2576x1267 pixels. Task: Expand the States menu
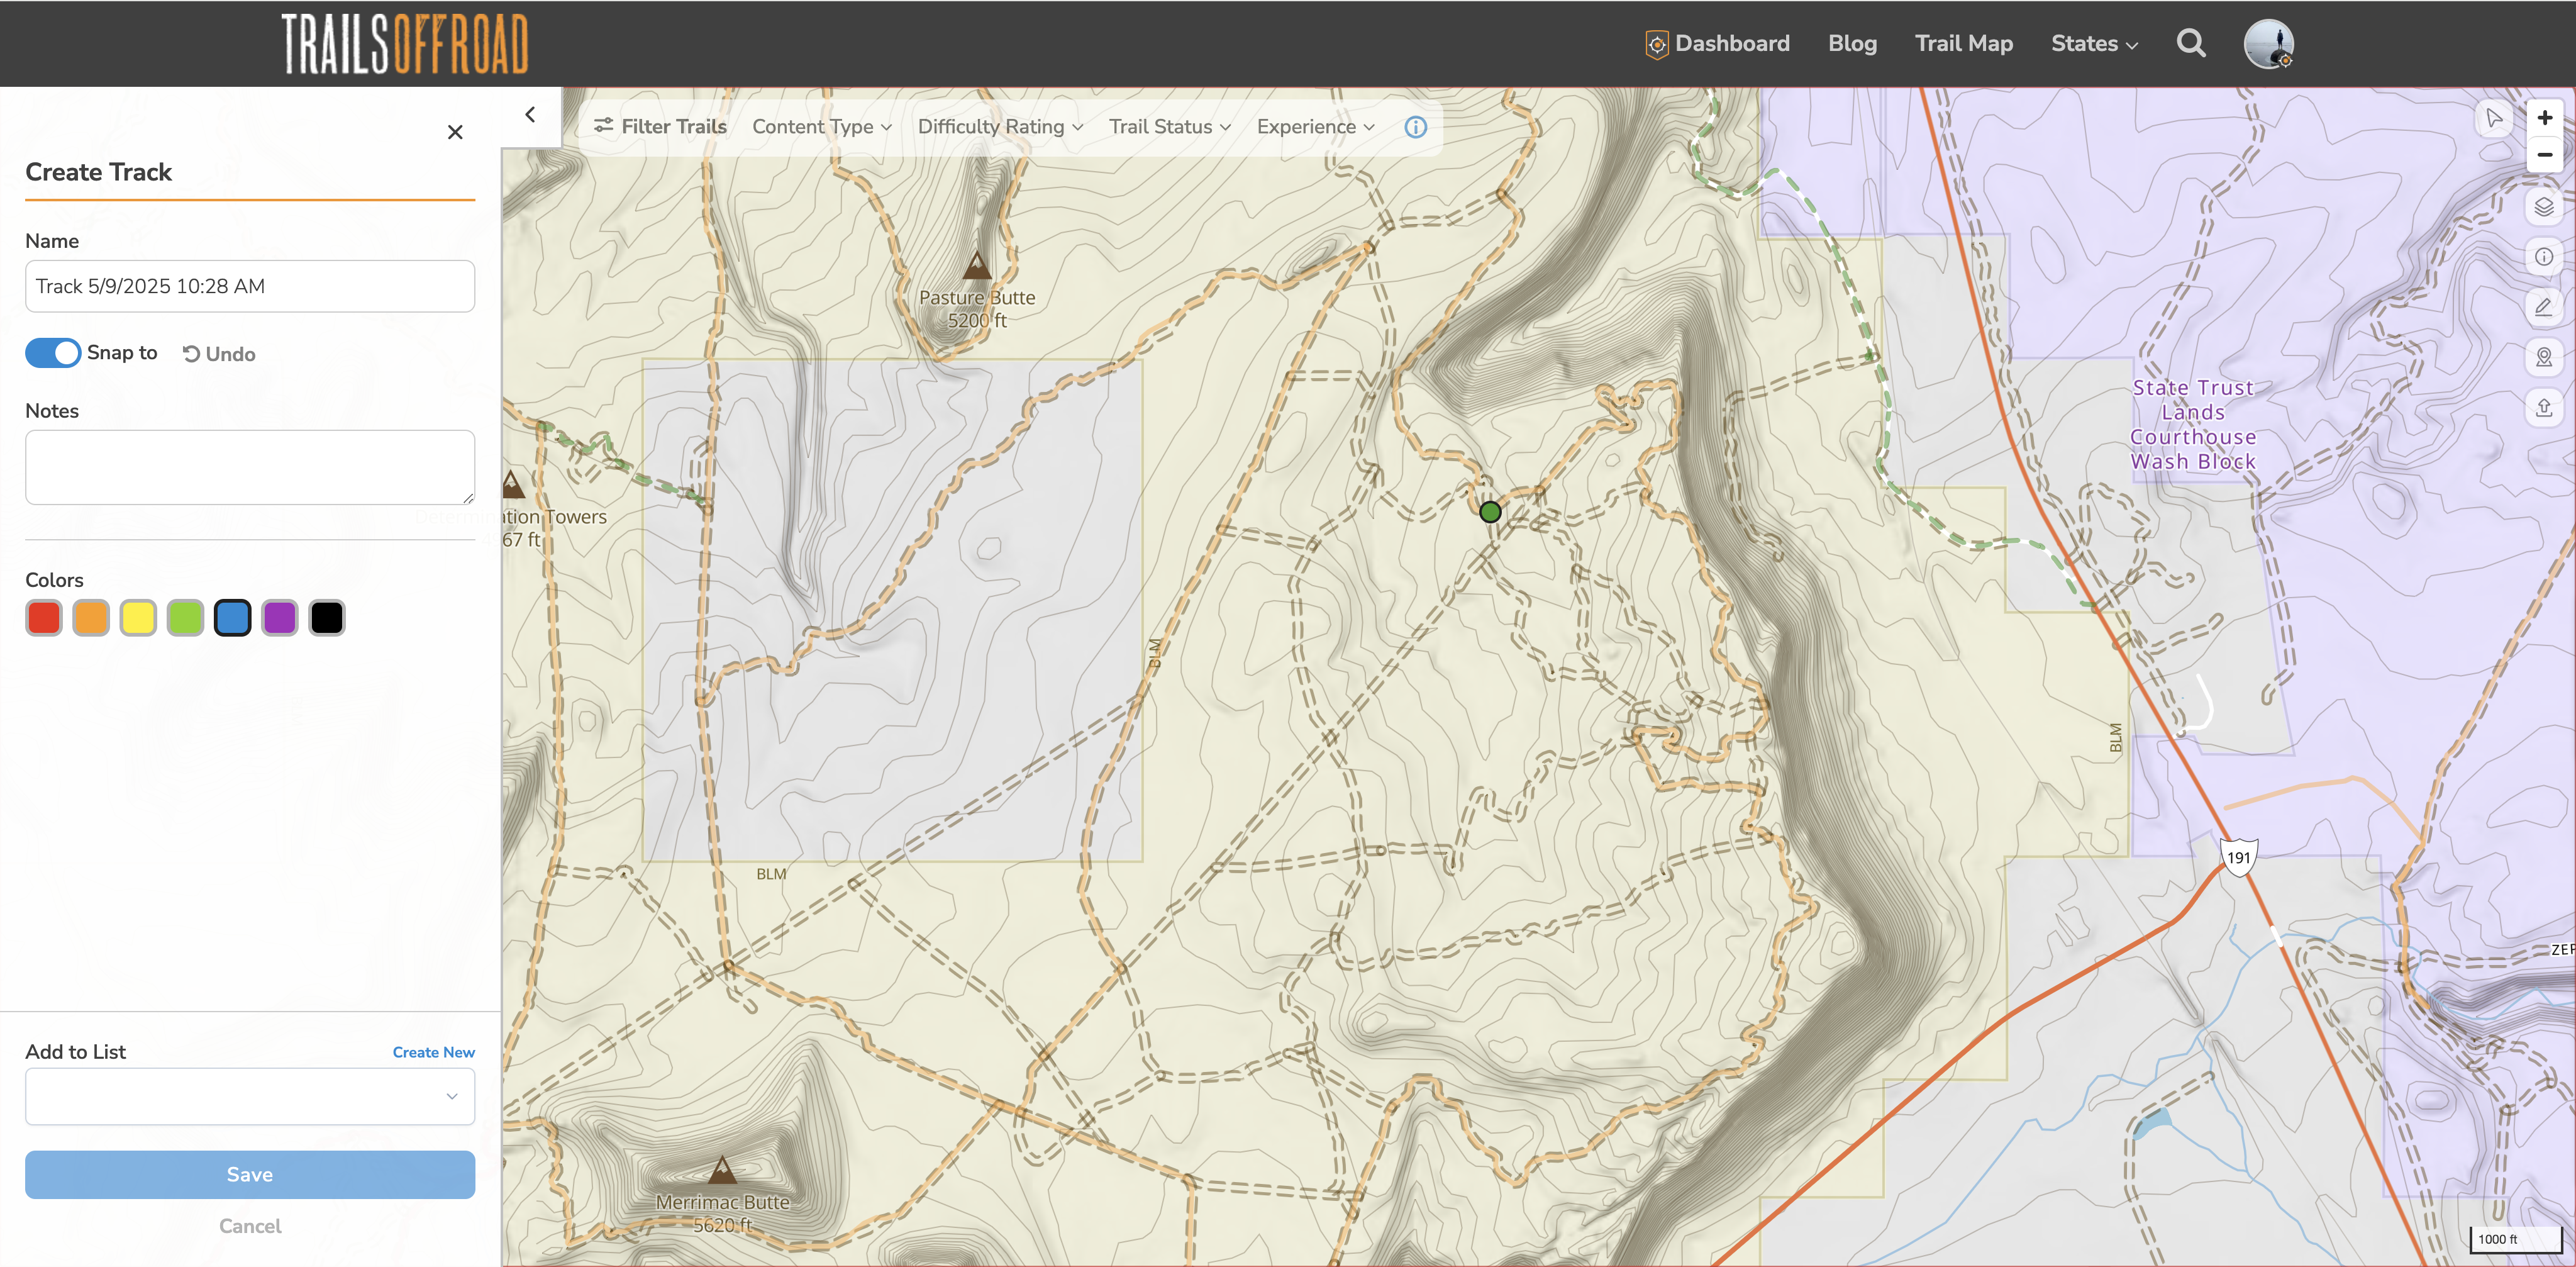2094,43
